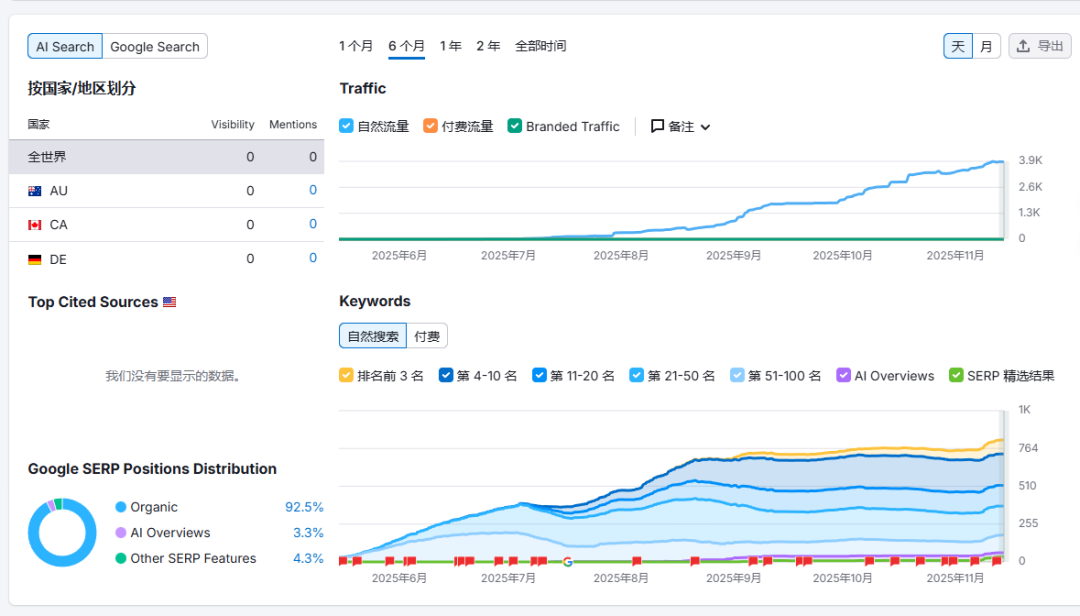Select the 全世界 row in country table

click(x=48, y=157)
